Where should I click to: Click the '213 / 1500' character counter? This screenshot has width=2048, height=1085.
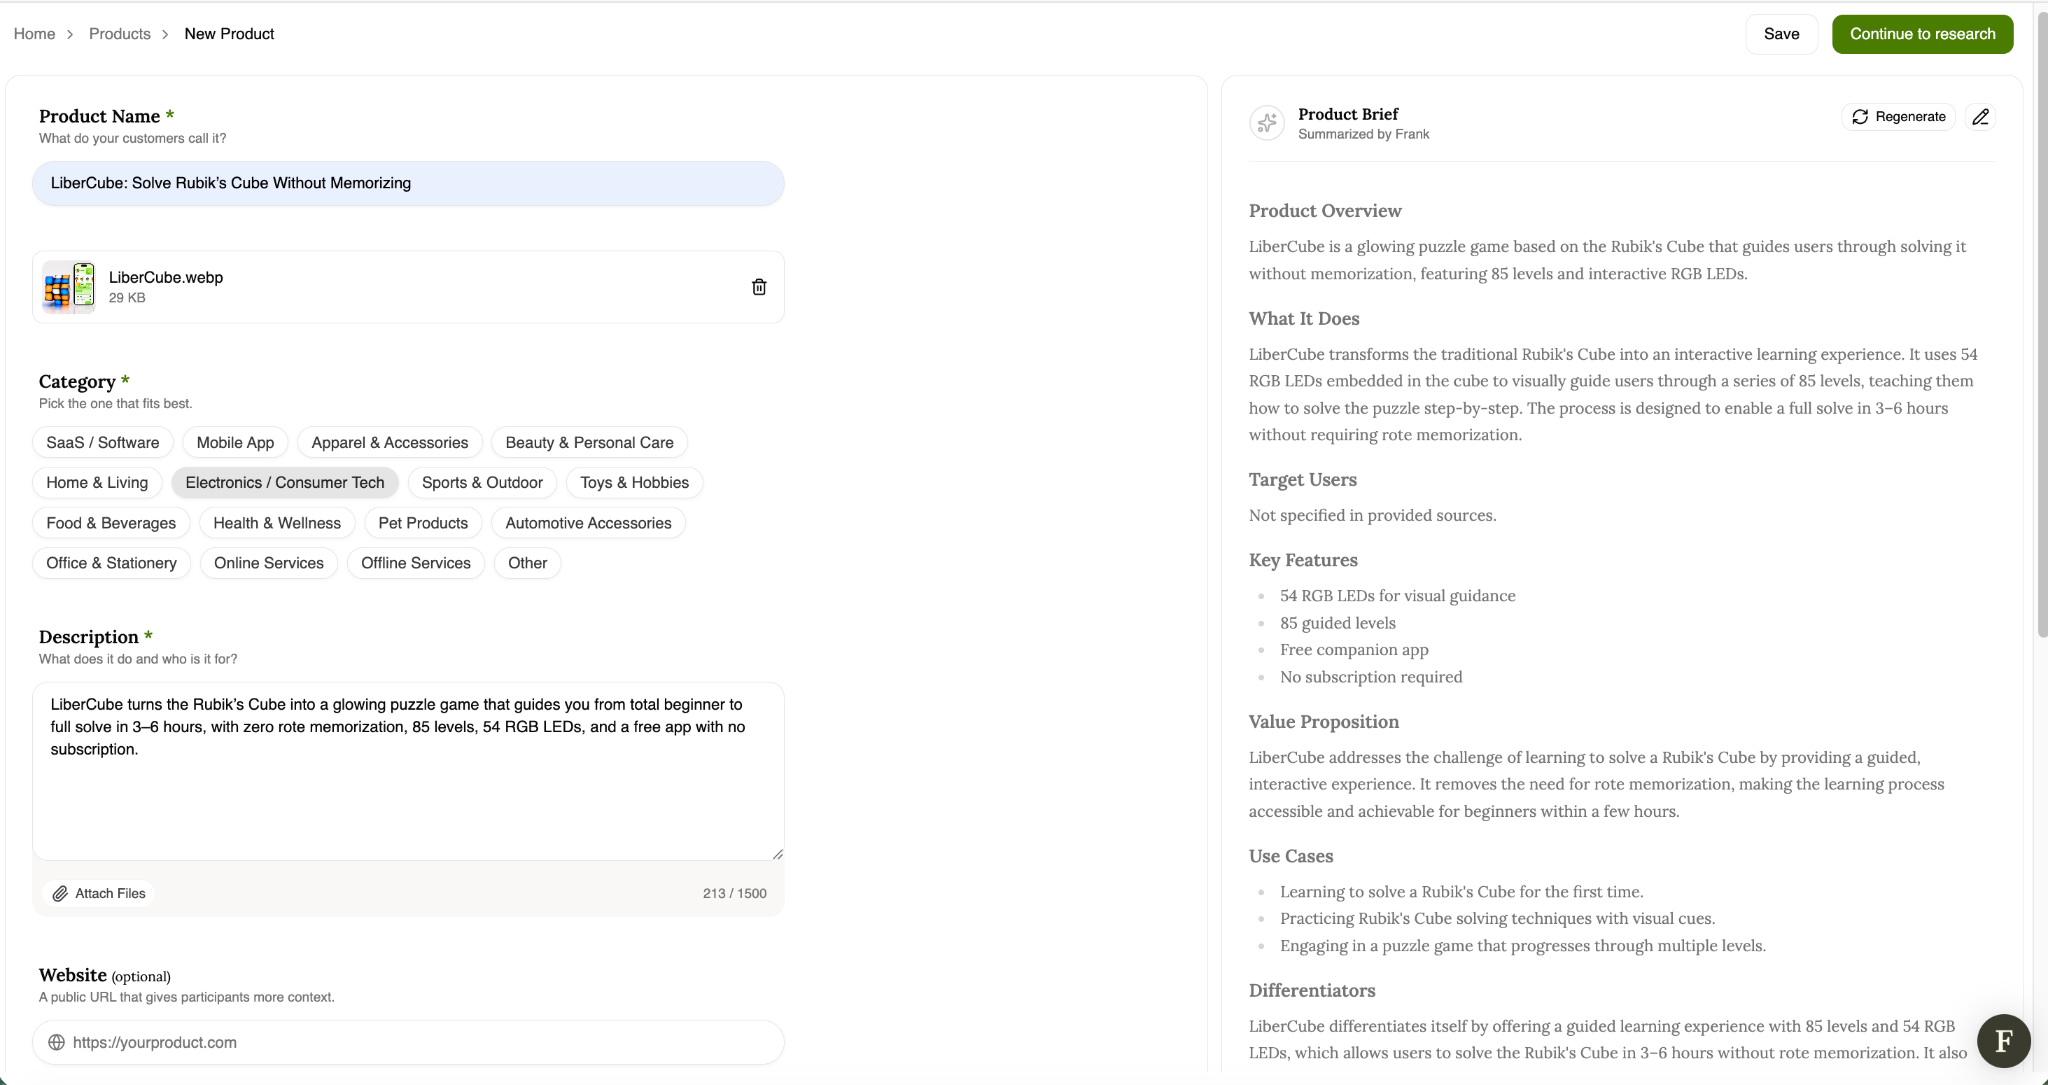tap(734, 893)
